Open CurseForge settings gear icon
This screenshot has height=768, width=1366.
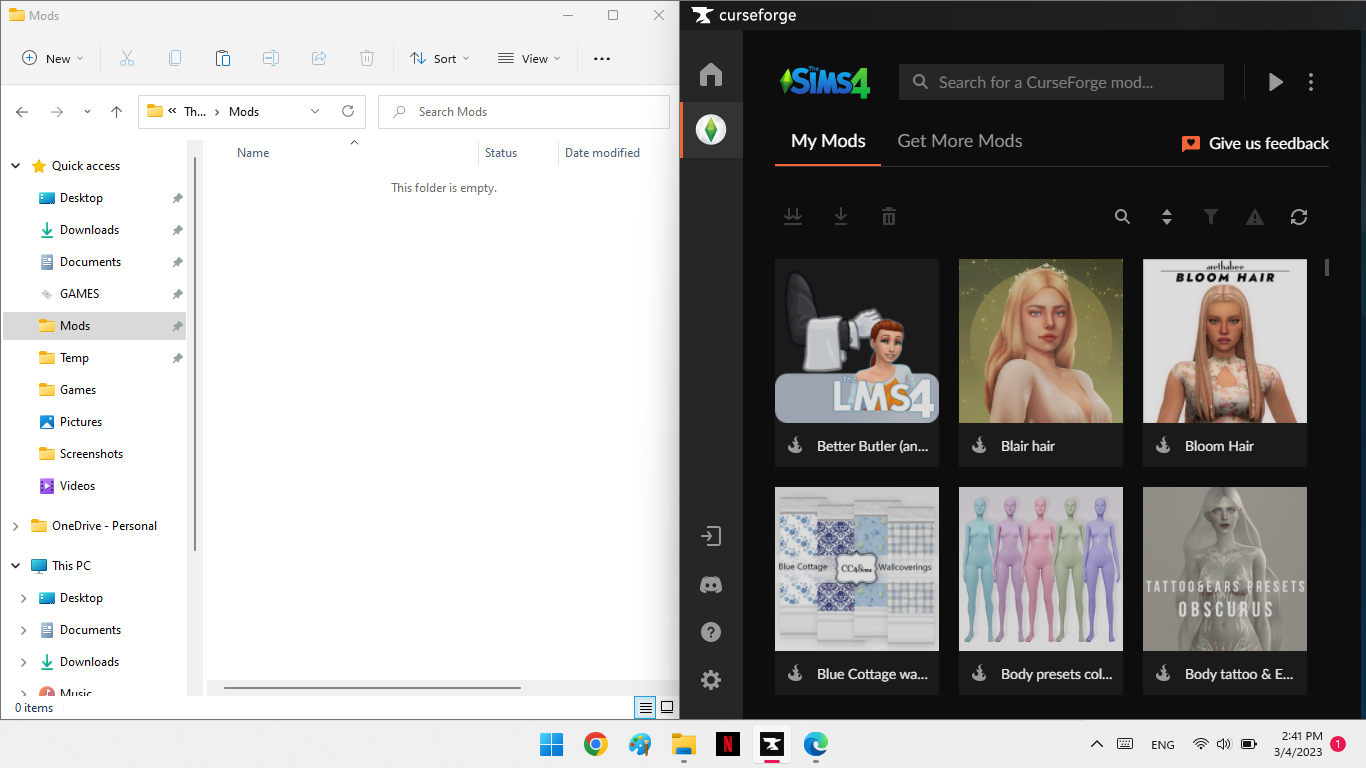tap(711, 680)
